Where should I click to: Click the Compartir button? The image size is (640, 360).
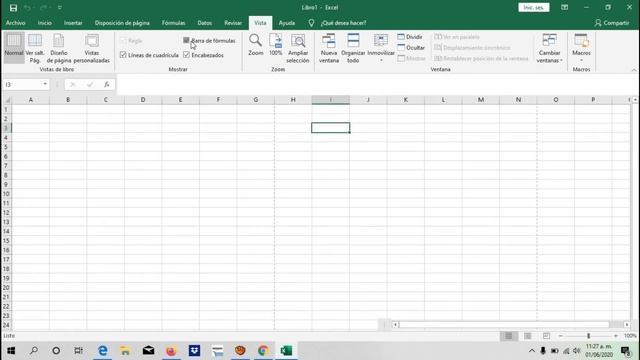(x=612, y=23)
